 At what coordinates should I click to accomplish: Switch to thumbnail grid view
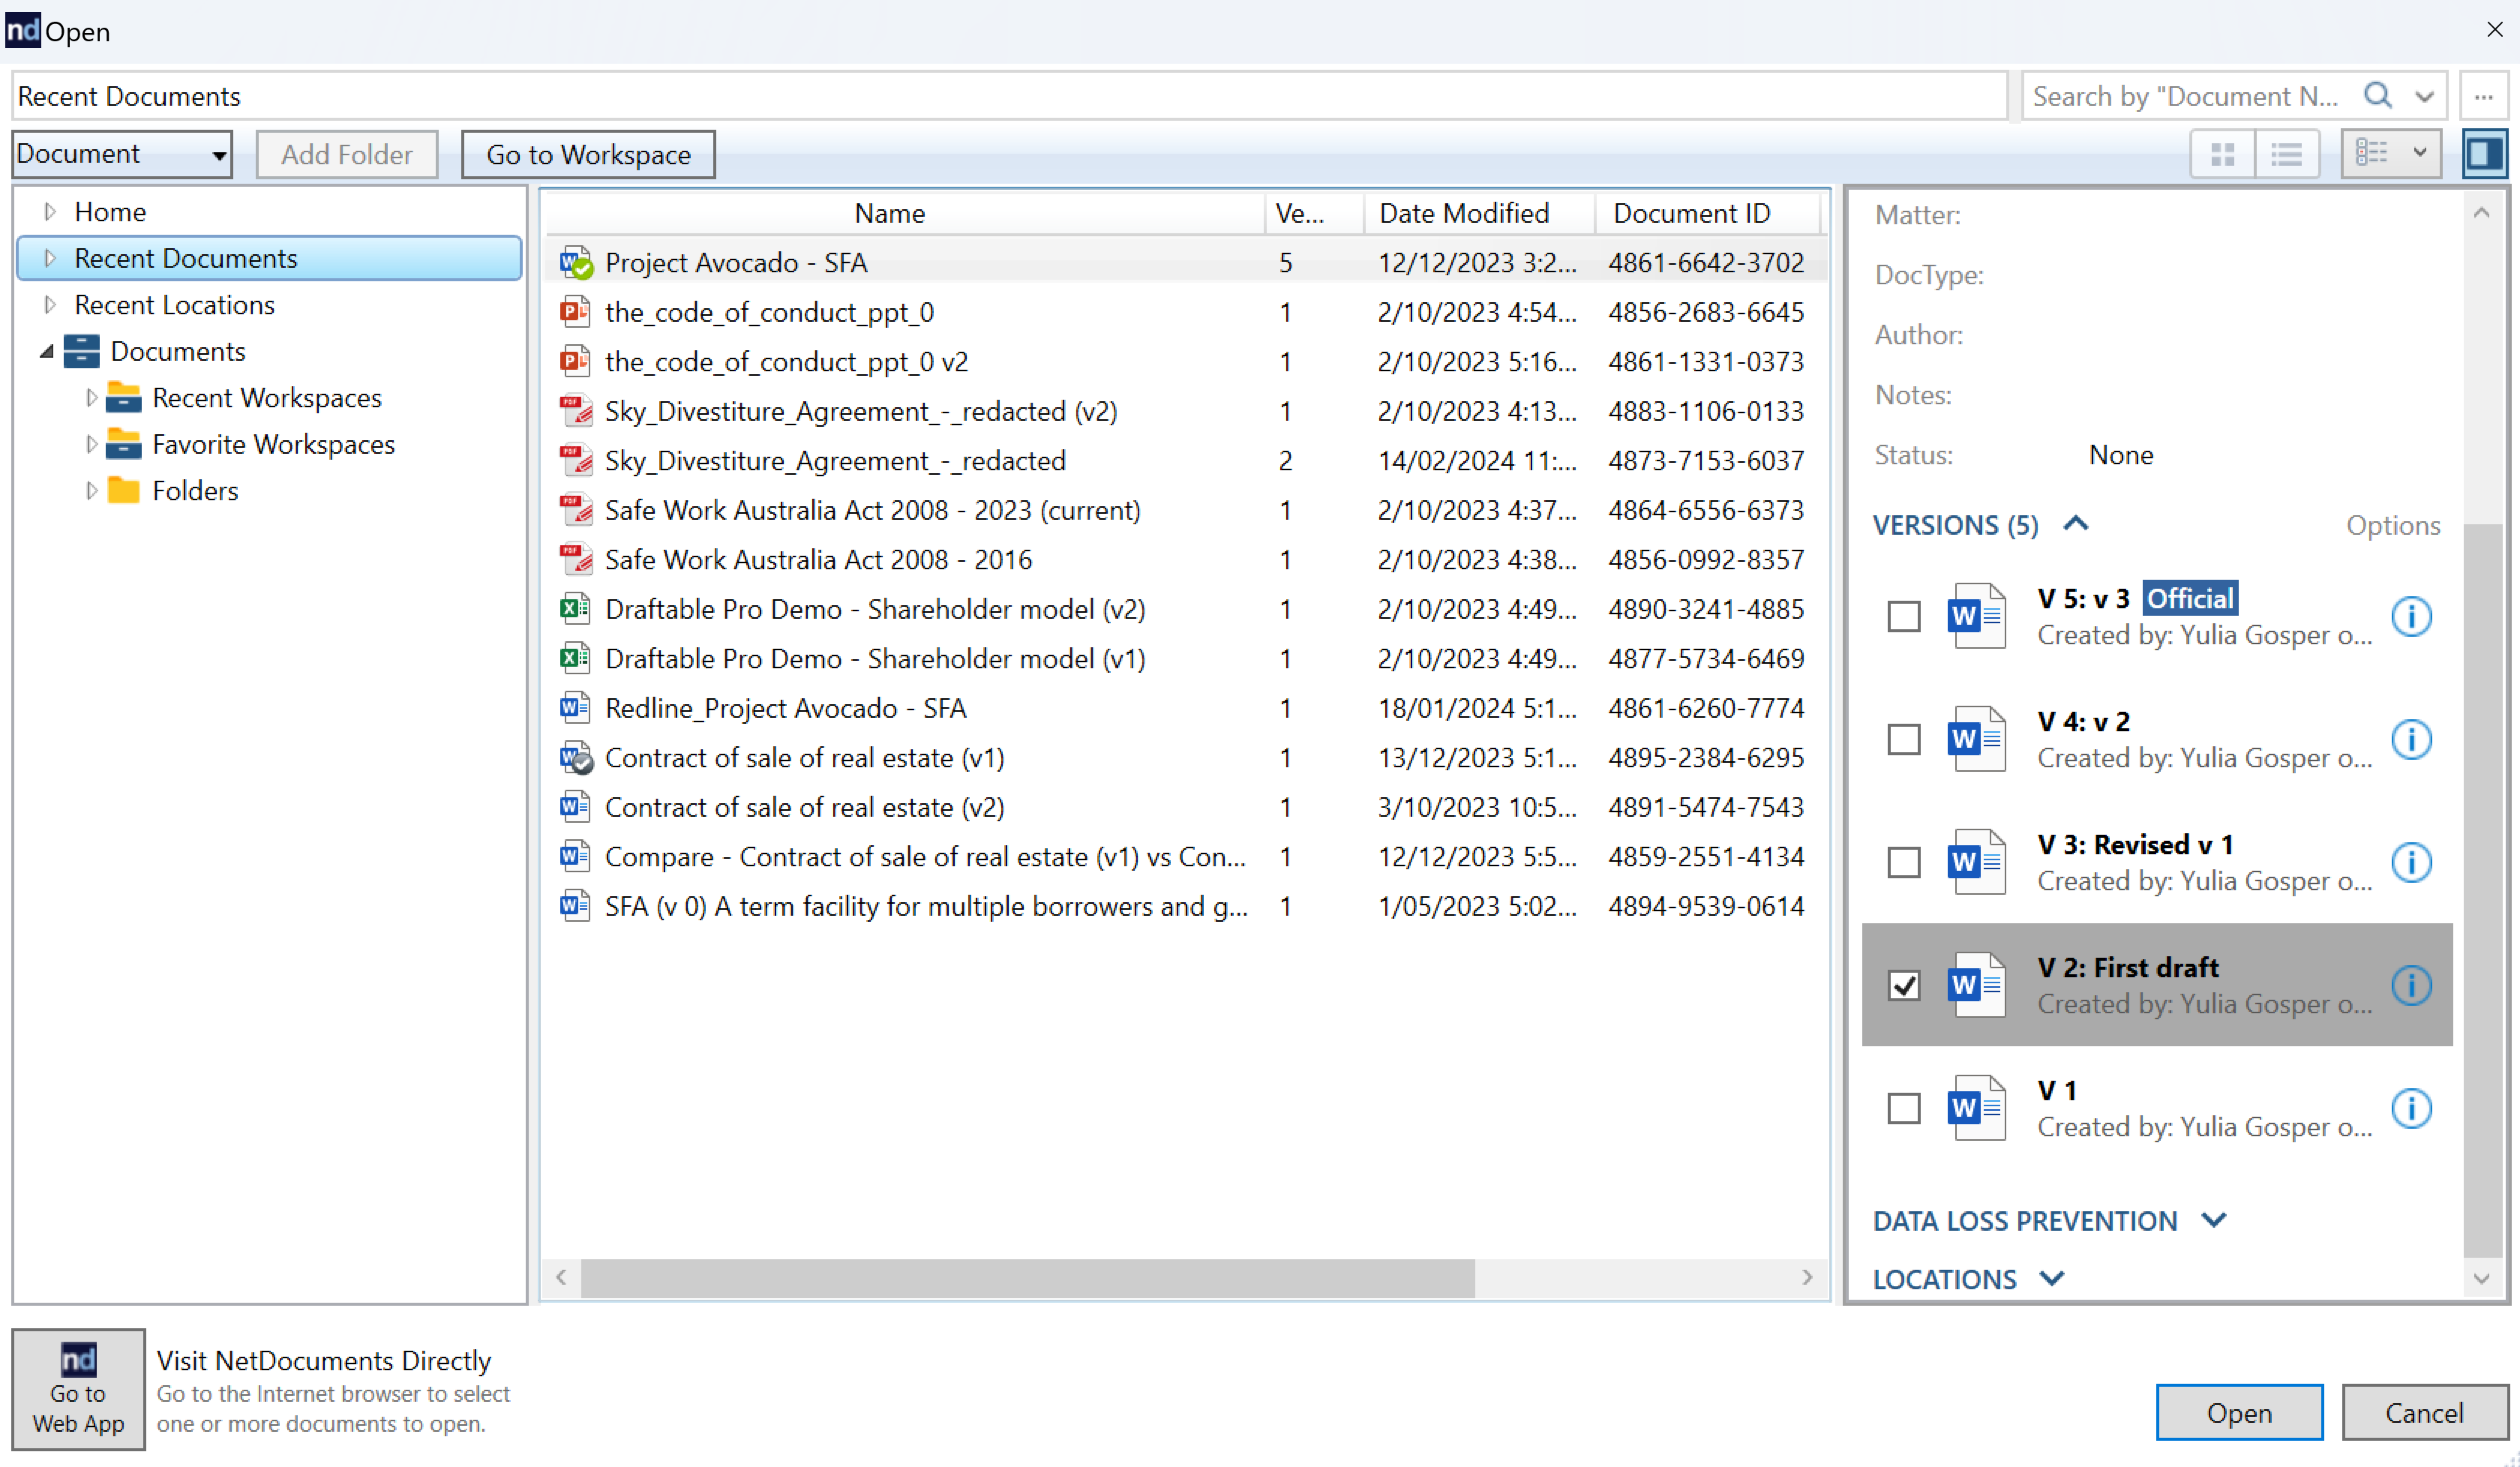click(2222, 154)
